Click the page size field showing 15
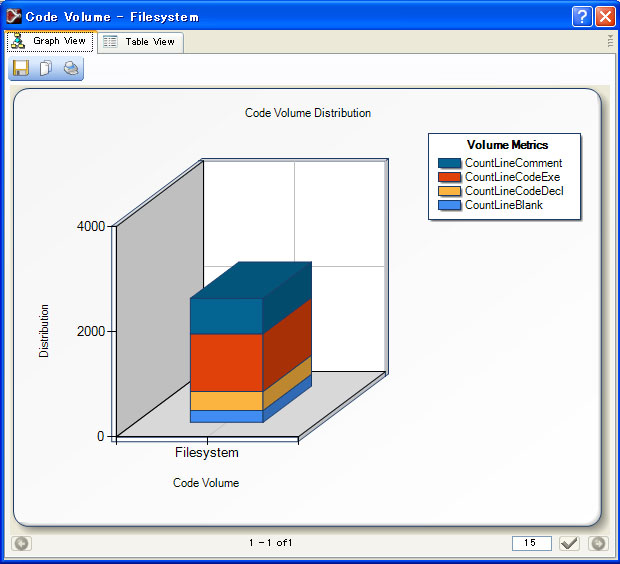Screen dimensions: 620x564 coord(531,543)
